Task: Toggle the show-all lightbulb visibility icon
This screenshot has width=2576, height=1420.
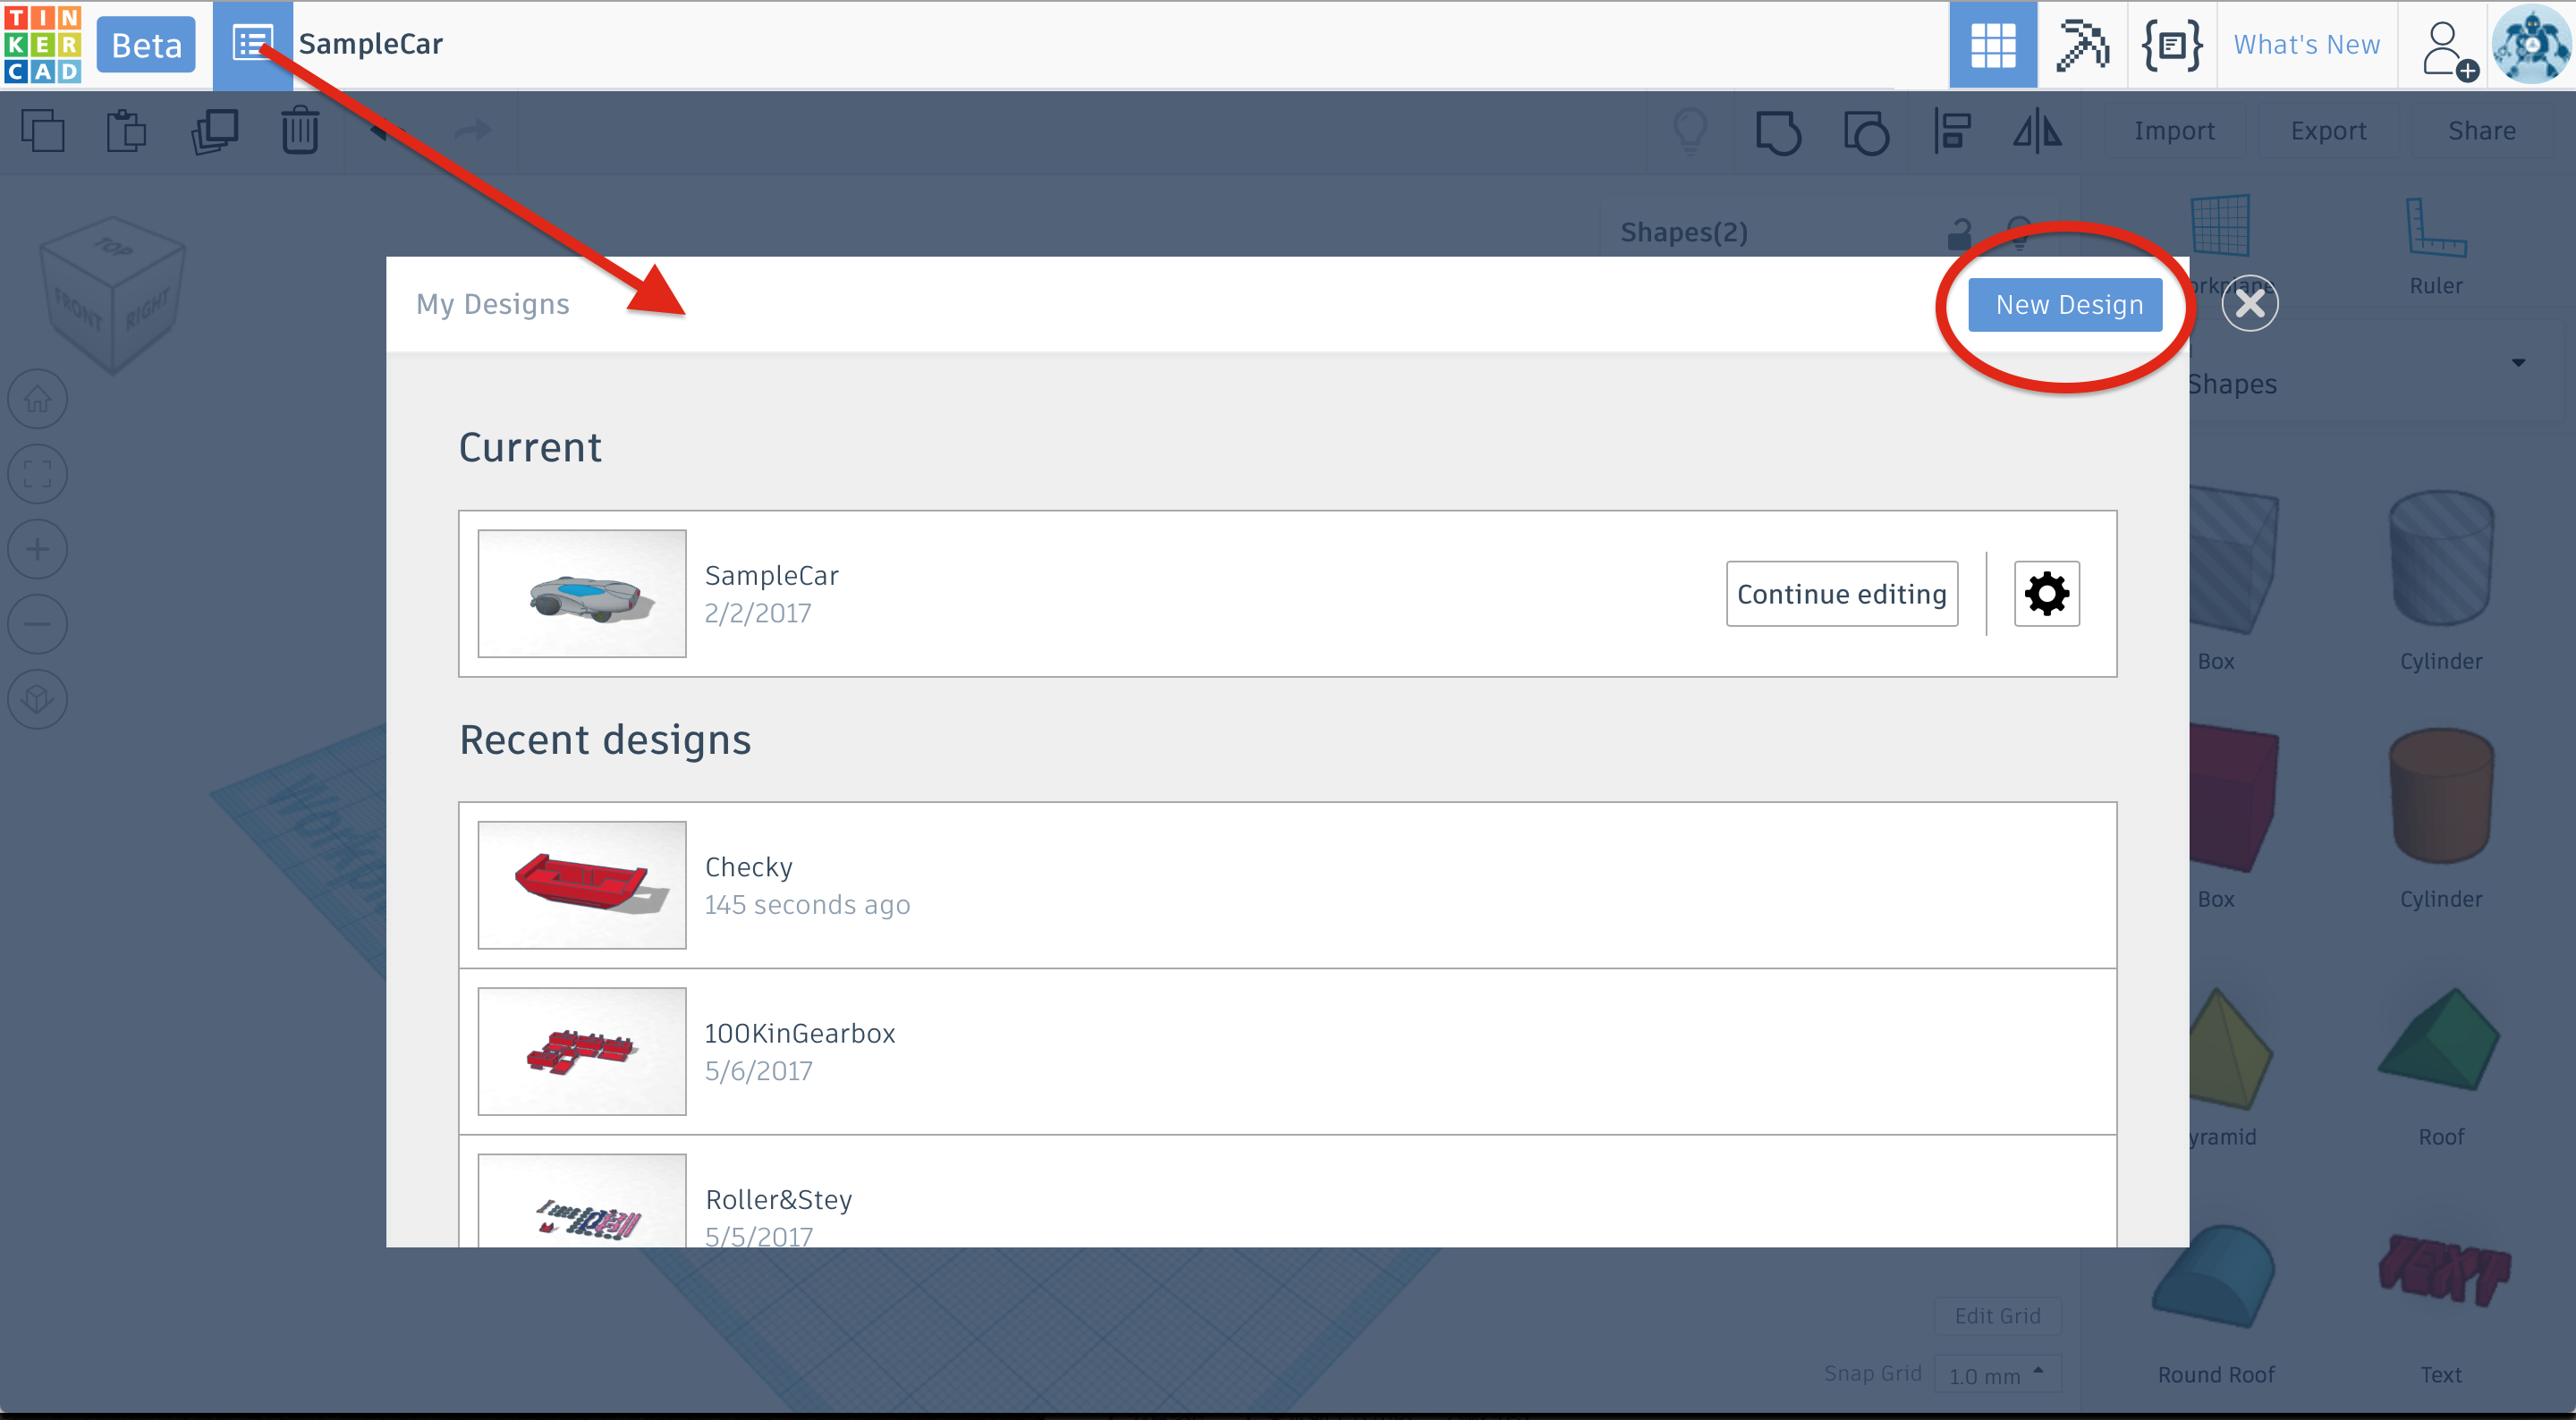Action: coord(1690,131)
